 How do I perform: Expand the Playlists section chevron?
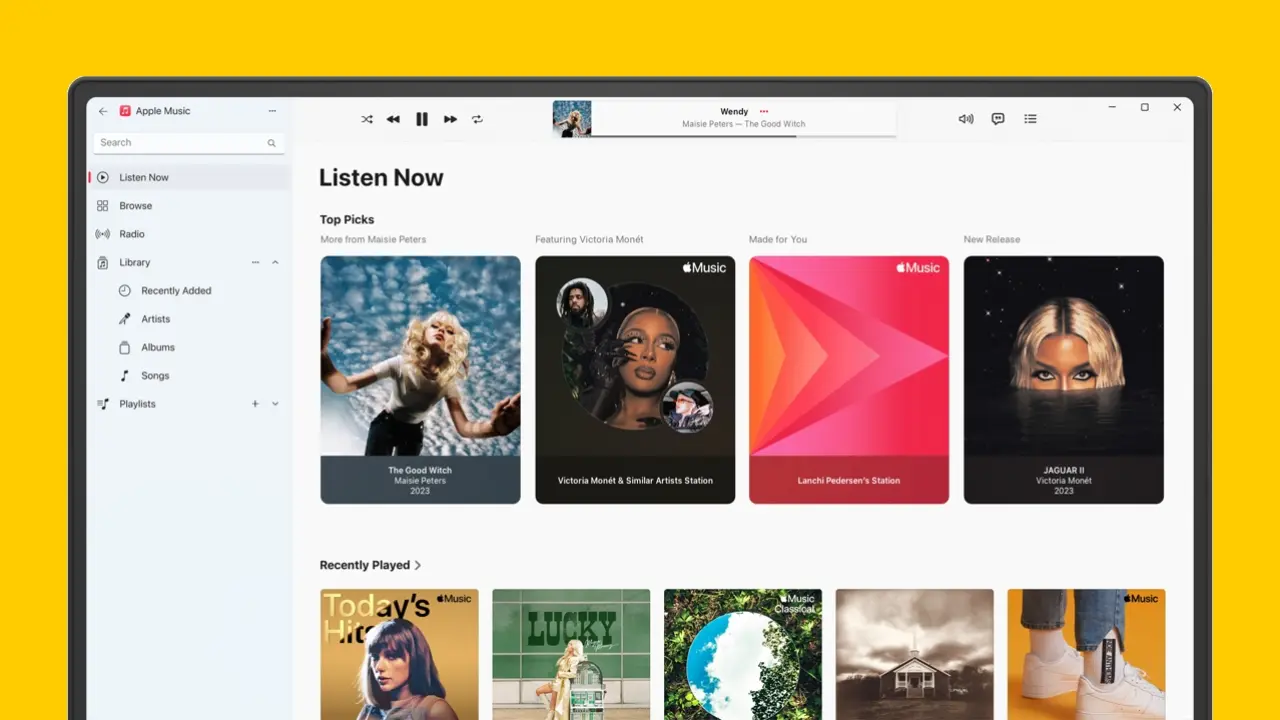pyautogui.click(x=275, y=404)
